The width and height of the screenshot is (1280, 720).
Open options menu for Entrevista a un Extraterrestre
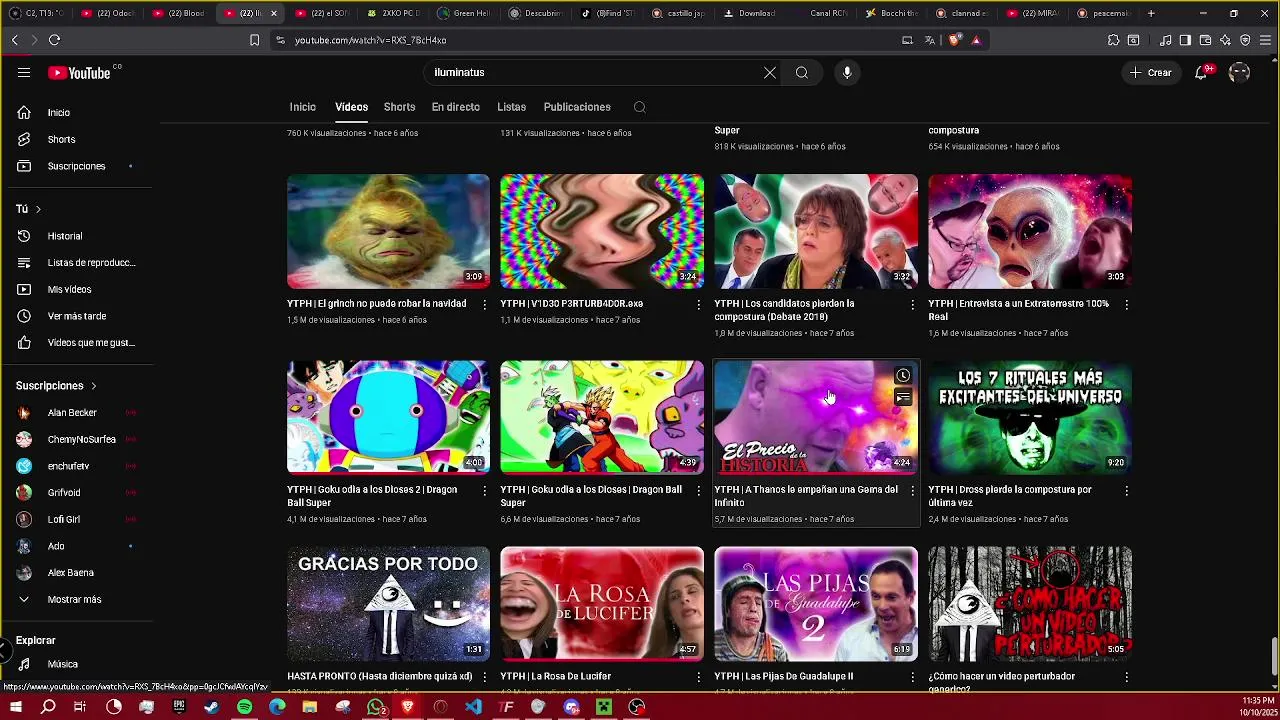(1126, 304)
